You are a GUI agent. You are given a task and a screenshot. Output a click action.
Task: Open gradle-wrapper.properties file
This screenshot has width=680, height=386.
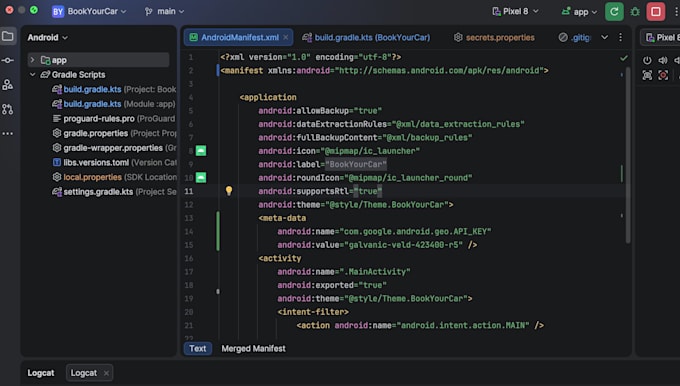114,148
